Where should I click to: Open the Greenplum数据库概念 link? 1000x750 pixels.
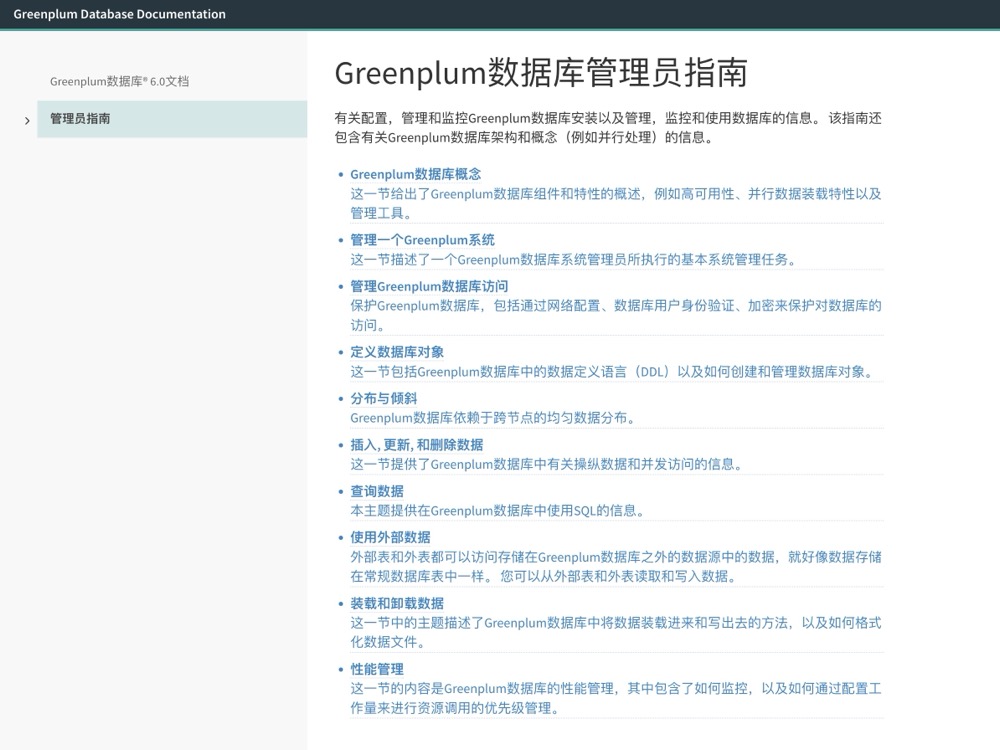pos(415,174)
